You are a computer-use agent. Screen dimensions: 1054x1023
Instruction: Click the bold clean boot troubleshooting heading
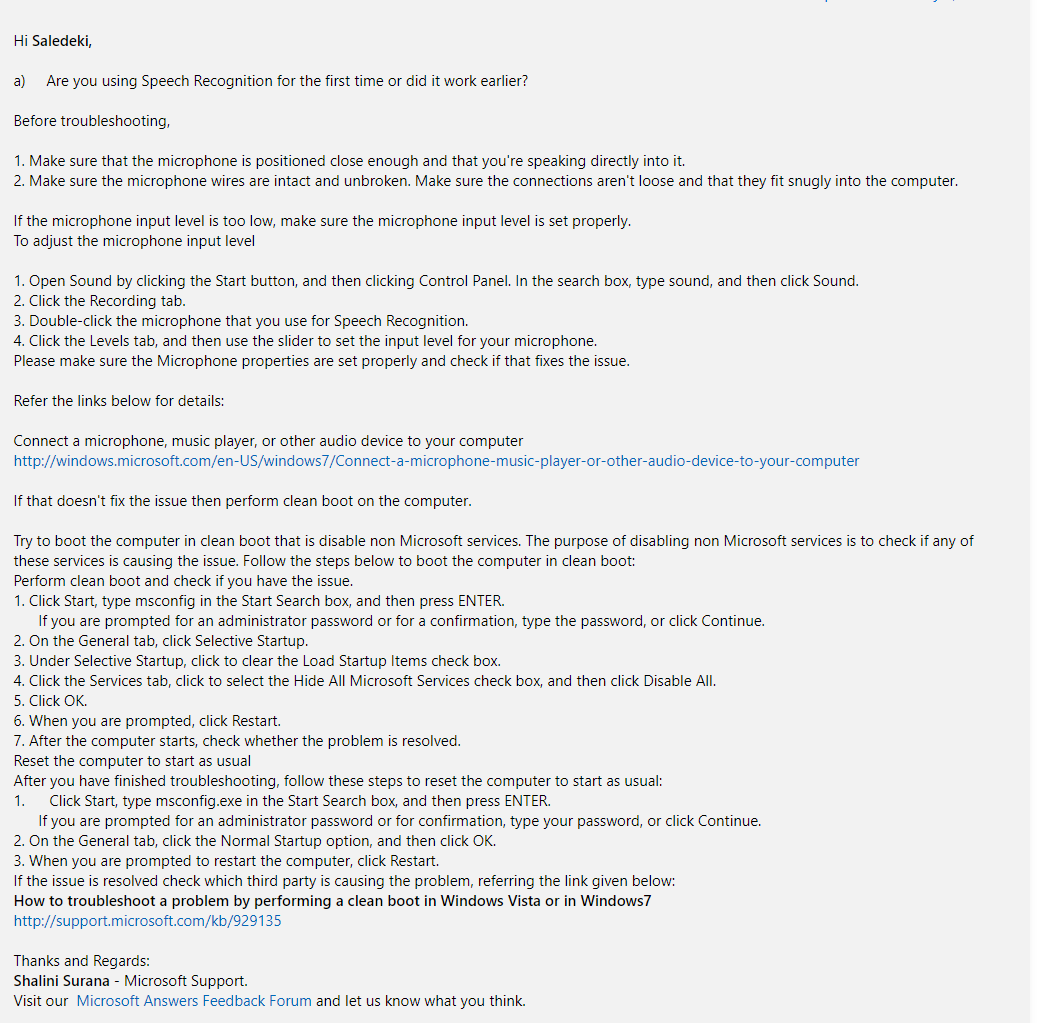point(332,901)
